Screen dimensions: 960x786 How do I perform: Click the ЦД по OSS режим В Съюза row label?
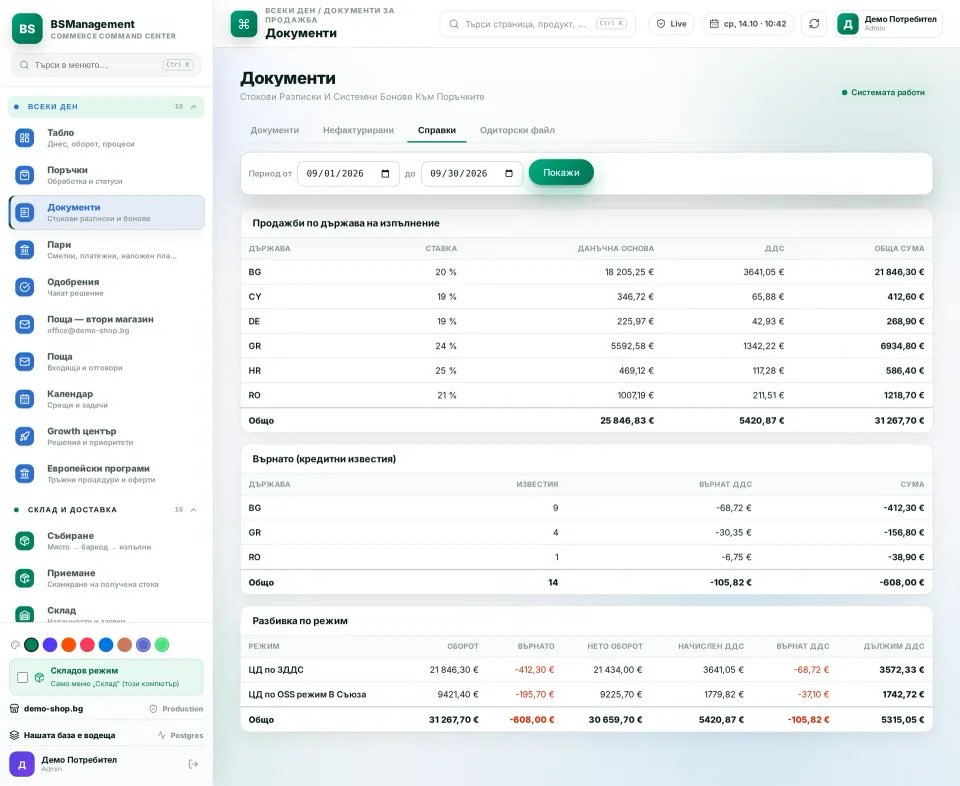click(x=307, y=695)
